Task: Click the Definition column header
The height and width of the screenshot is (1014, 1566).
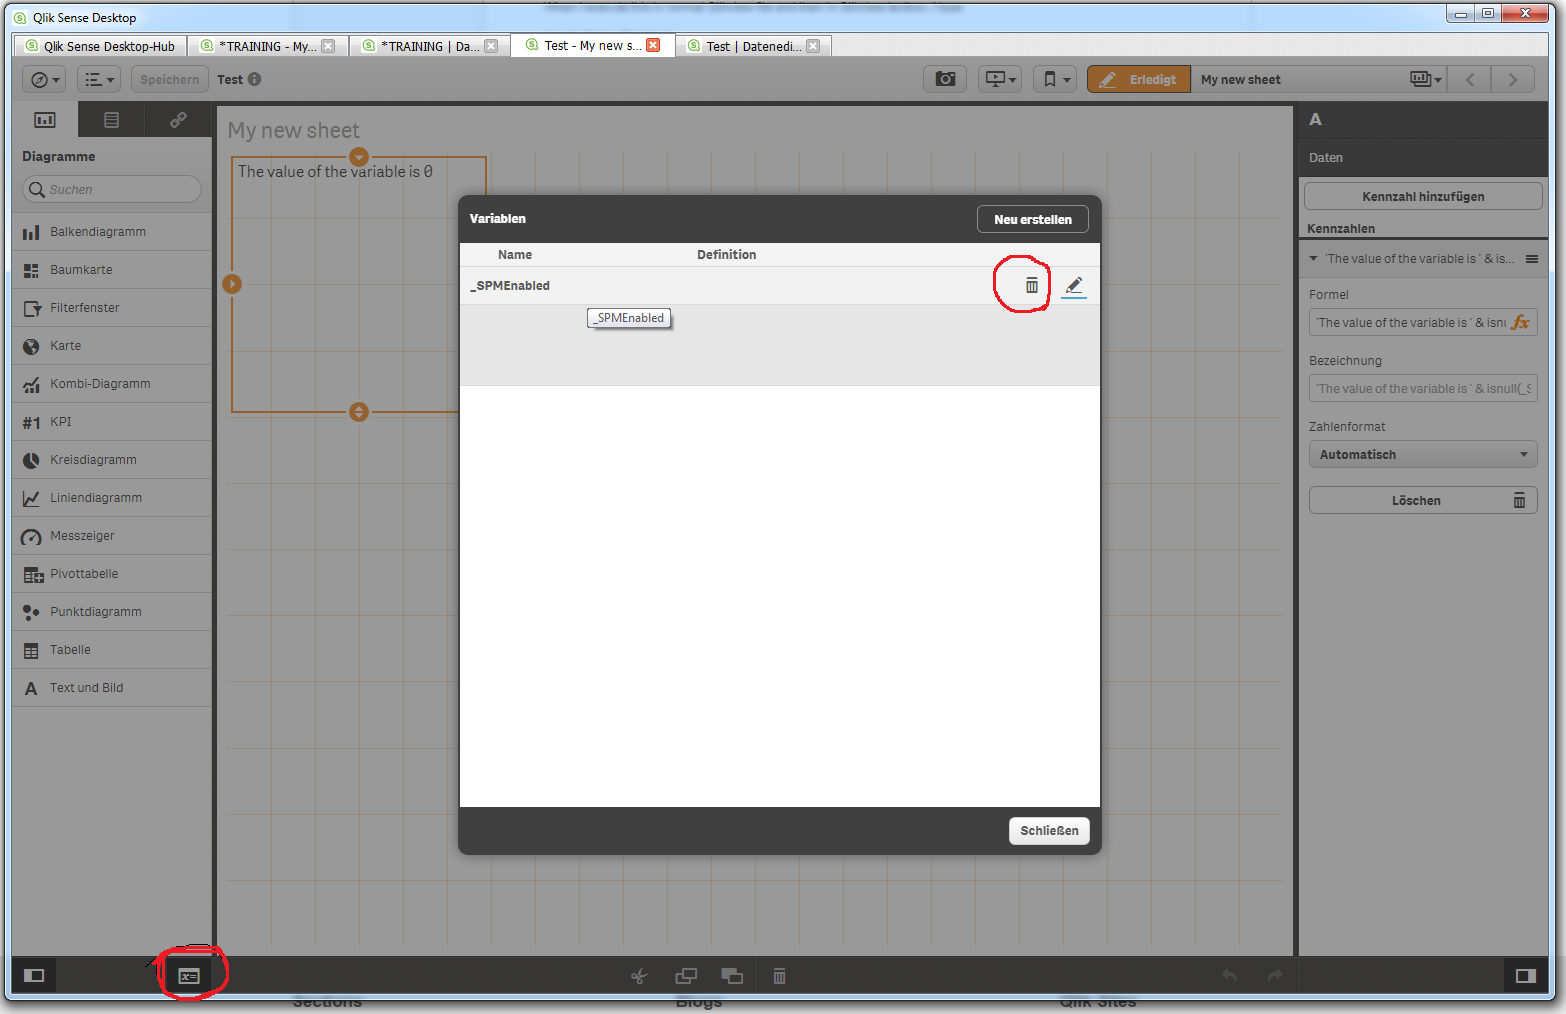Action: coord(727,255)
